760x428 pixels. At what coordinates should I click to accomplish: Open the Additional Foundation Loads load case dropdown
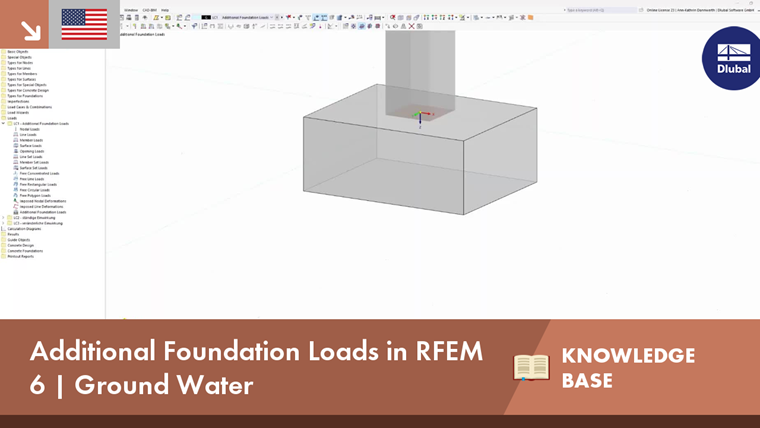click(271, 17)
